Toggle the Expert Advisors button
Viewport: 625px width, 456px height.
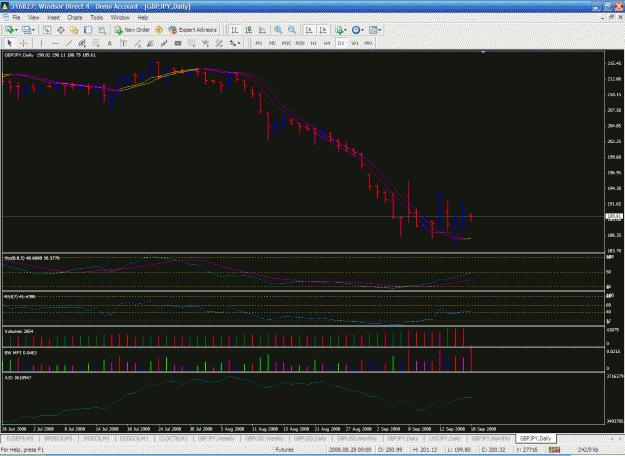click(193, 30)
